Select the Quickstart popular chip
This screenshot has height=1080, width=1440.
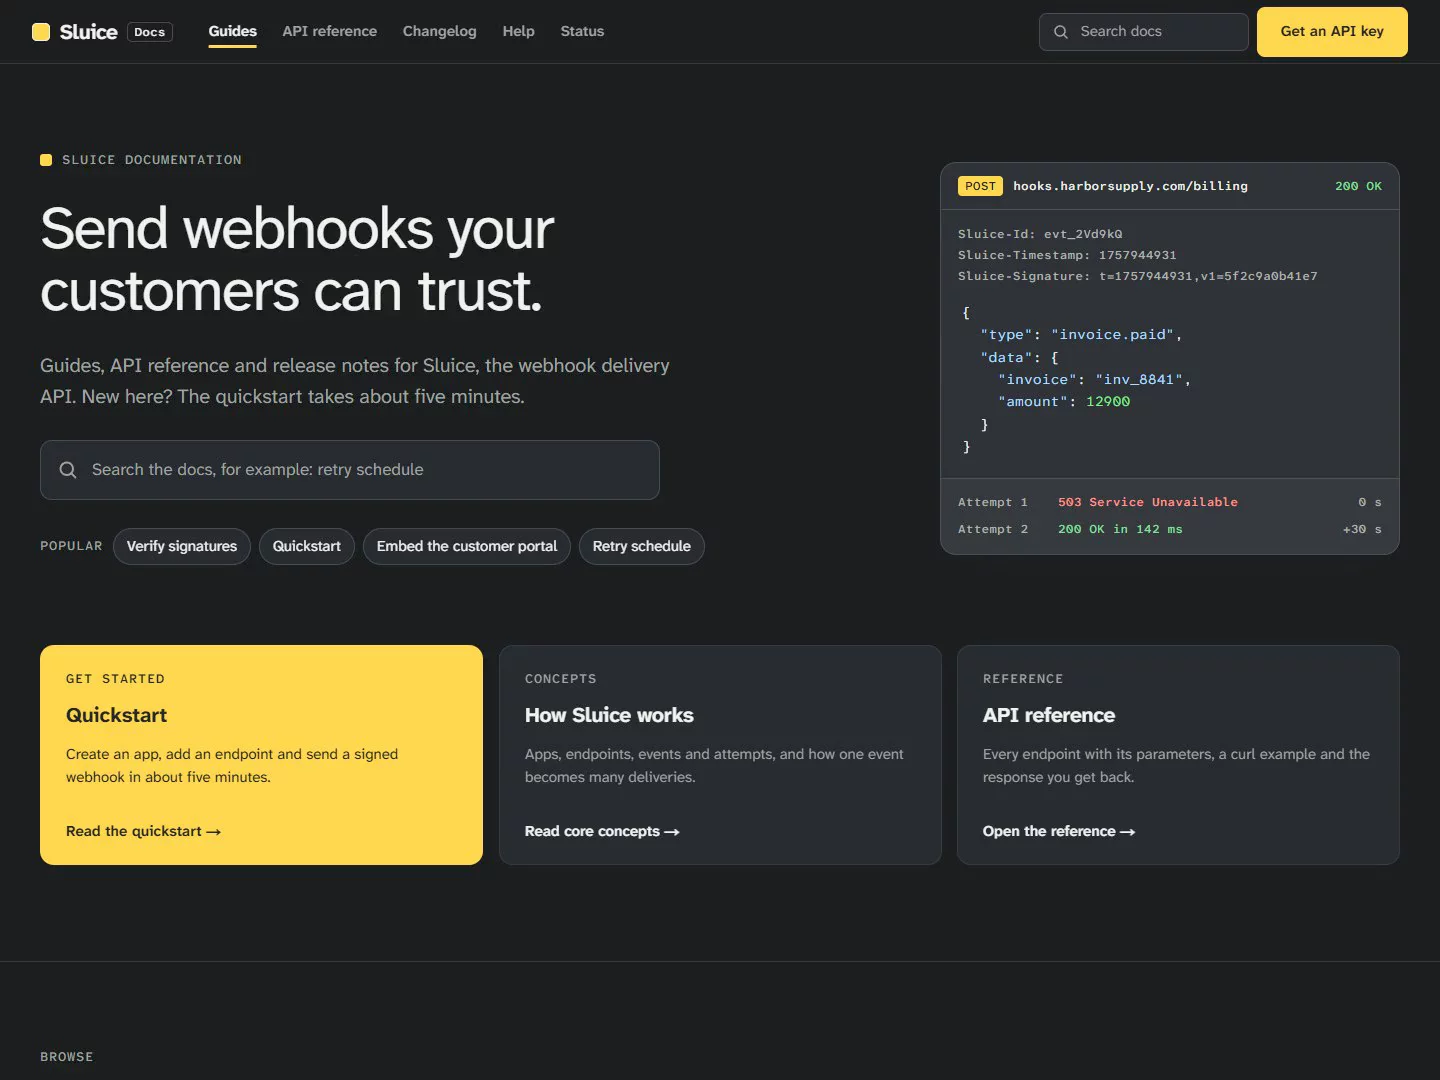pos(307,546)
